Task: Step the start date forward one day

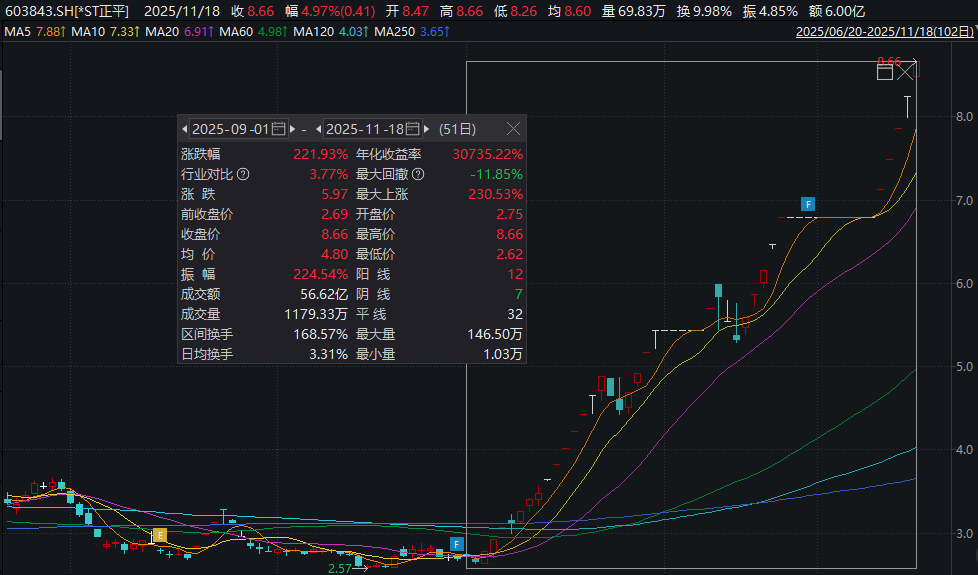Action: 292,129
